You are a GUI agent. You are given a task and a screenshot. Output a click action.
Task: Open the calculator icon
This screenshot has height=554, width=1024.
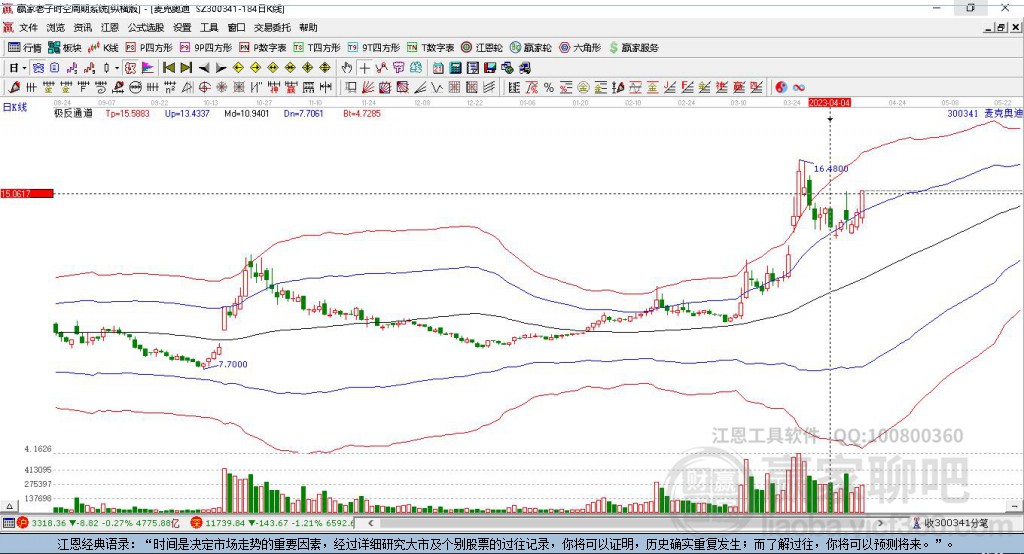pos(455,68)
